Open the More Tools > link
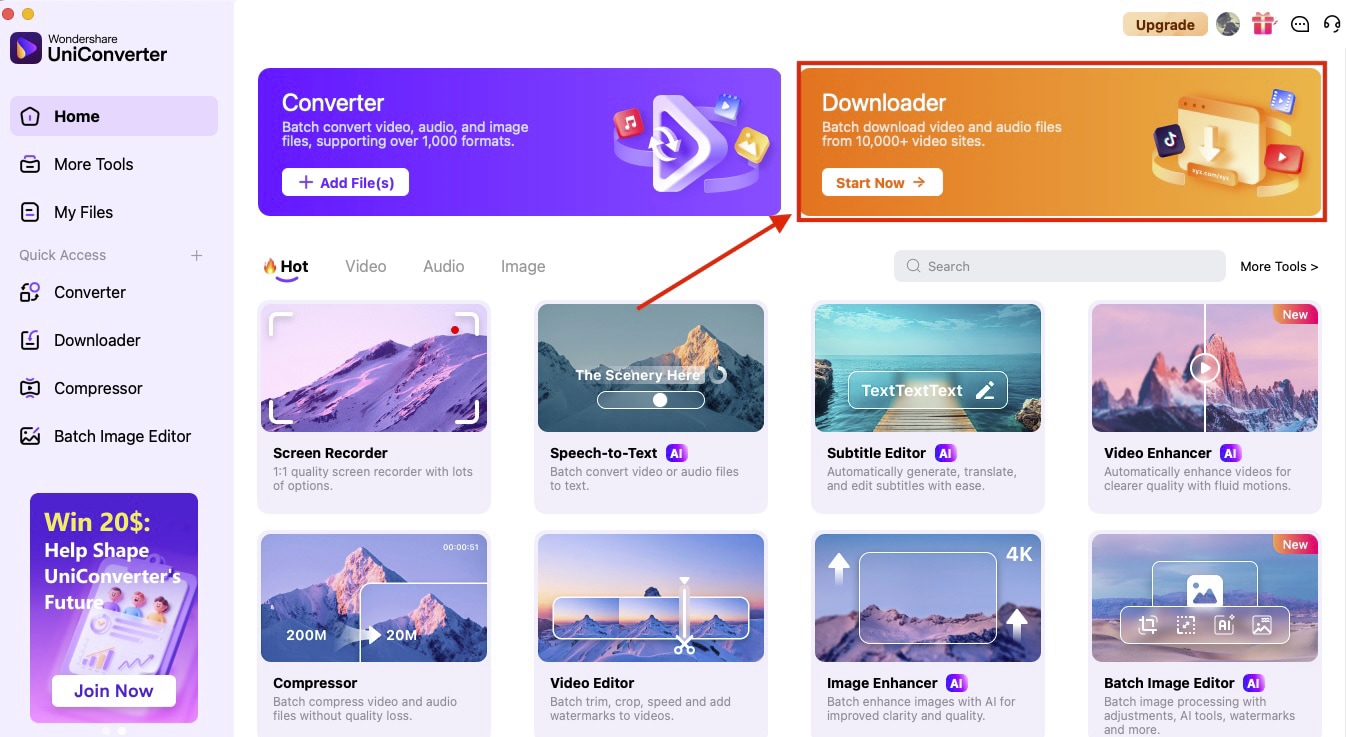The height and width of the screenshot is (737, 1346). click(x=1279, y=266)
